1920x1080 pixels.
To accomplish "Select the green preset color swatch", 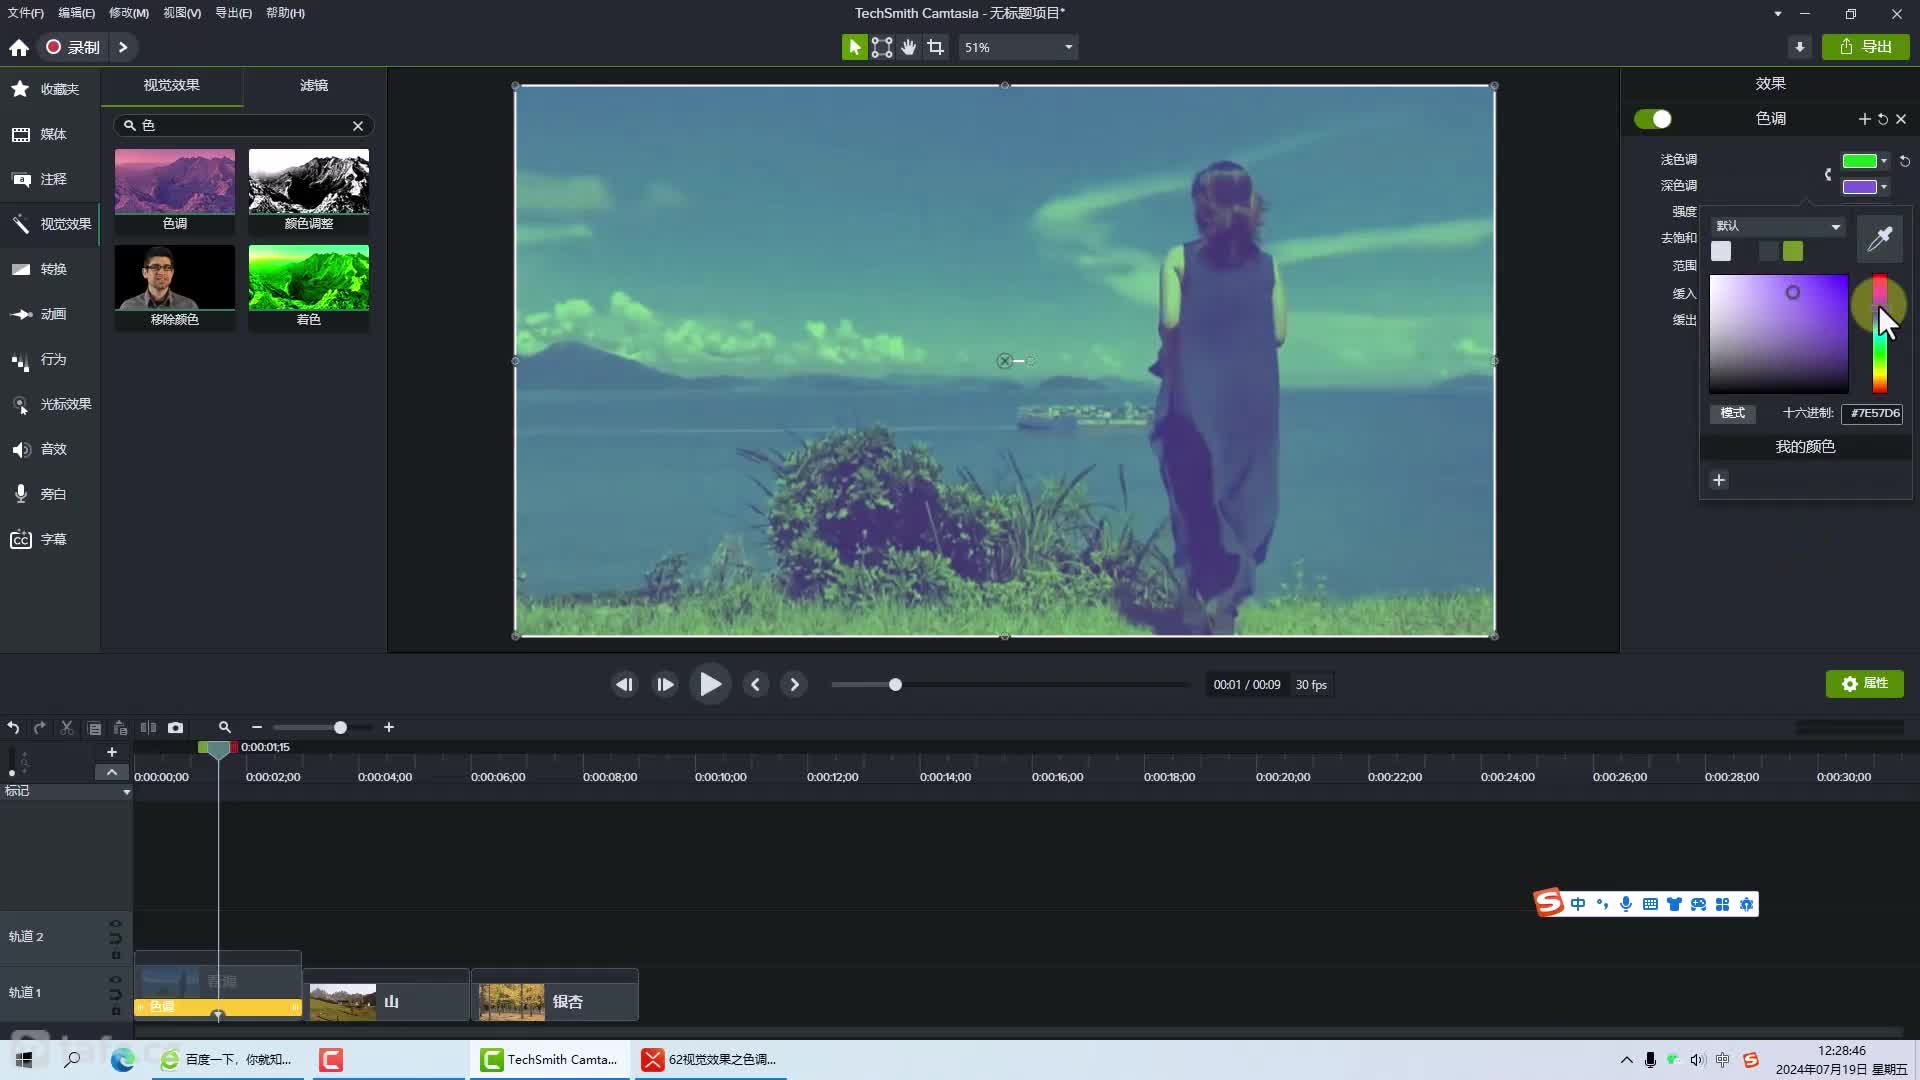I will tap(1793, 252).
